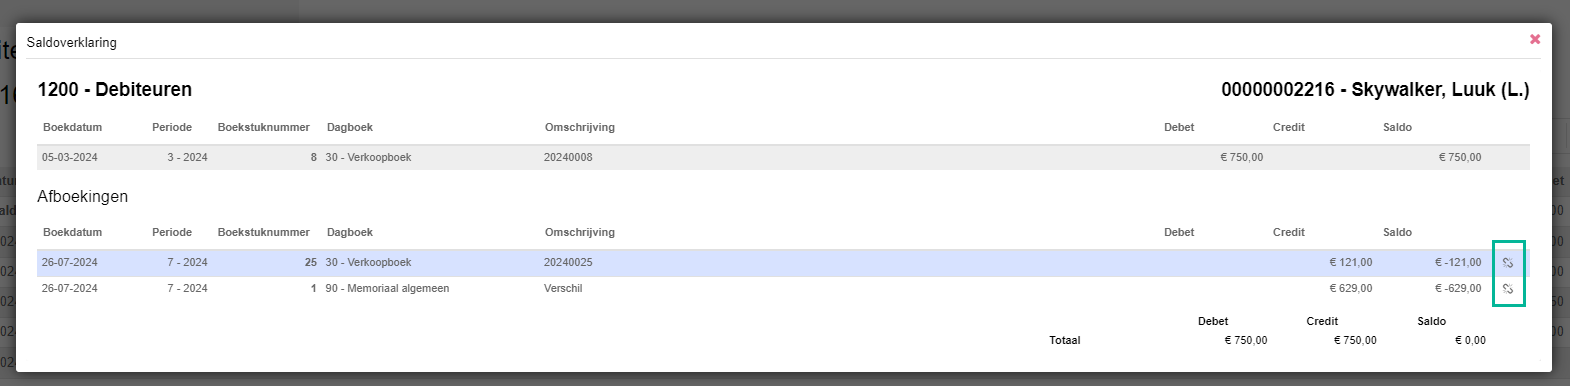This screenshot has height=386, width=1570.
Task: Click the top Boekdatum column header
Action: click(x=72, y=127)
